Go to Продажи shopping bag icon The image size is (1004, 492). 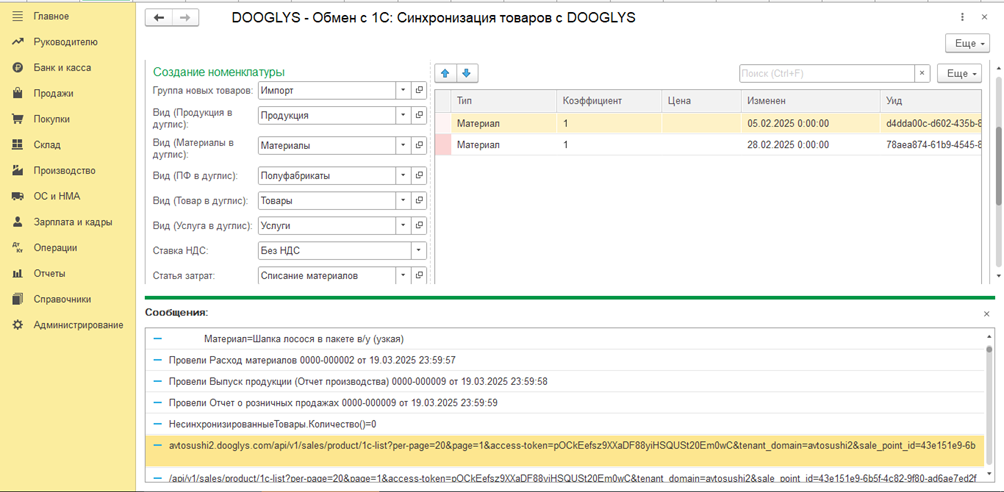coord(18,94)
